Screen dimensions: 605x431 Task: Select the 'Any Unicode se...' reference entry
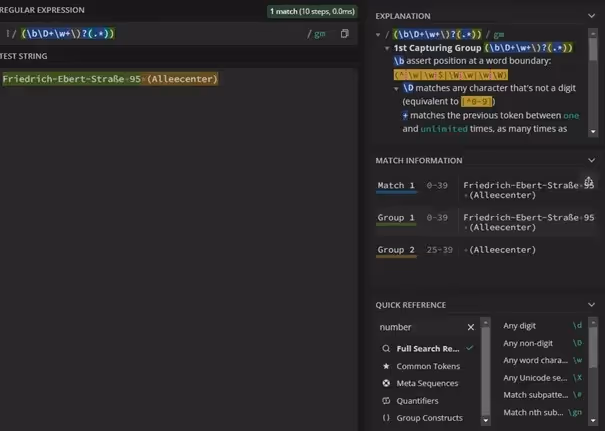coord(542,378)
